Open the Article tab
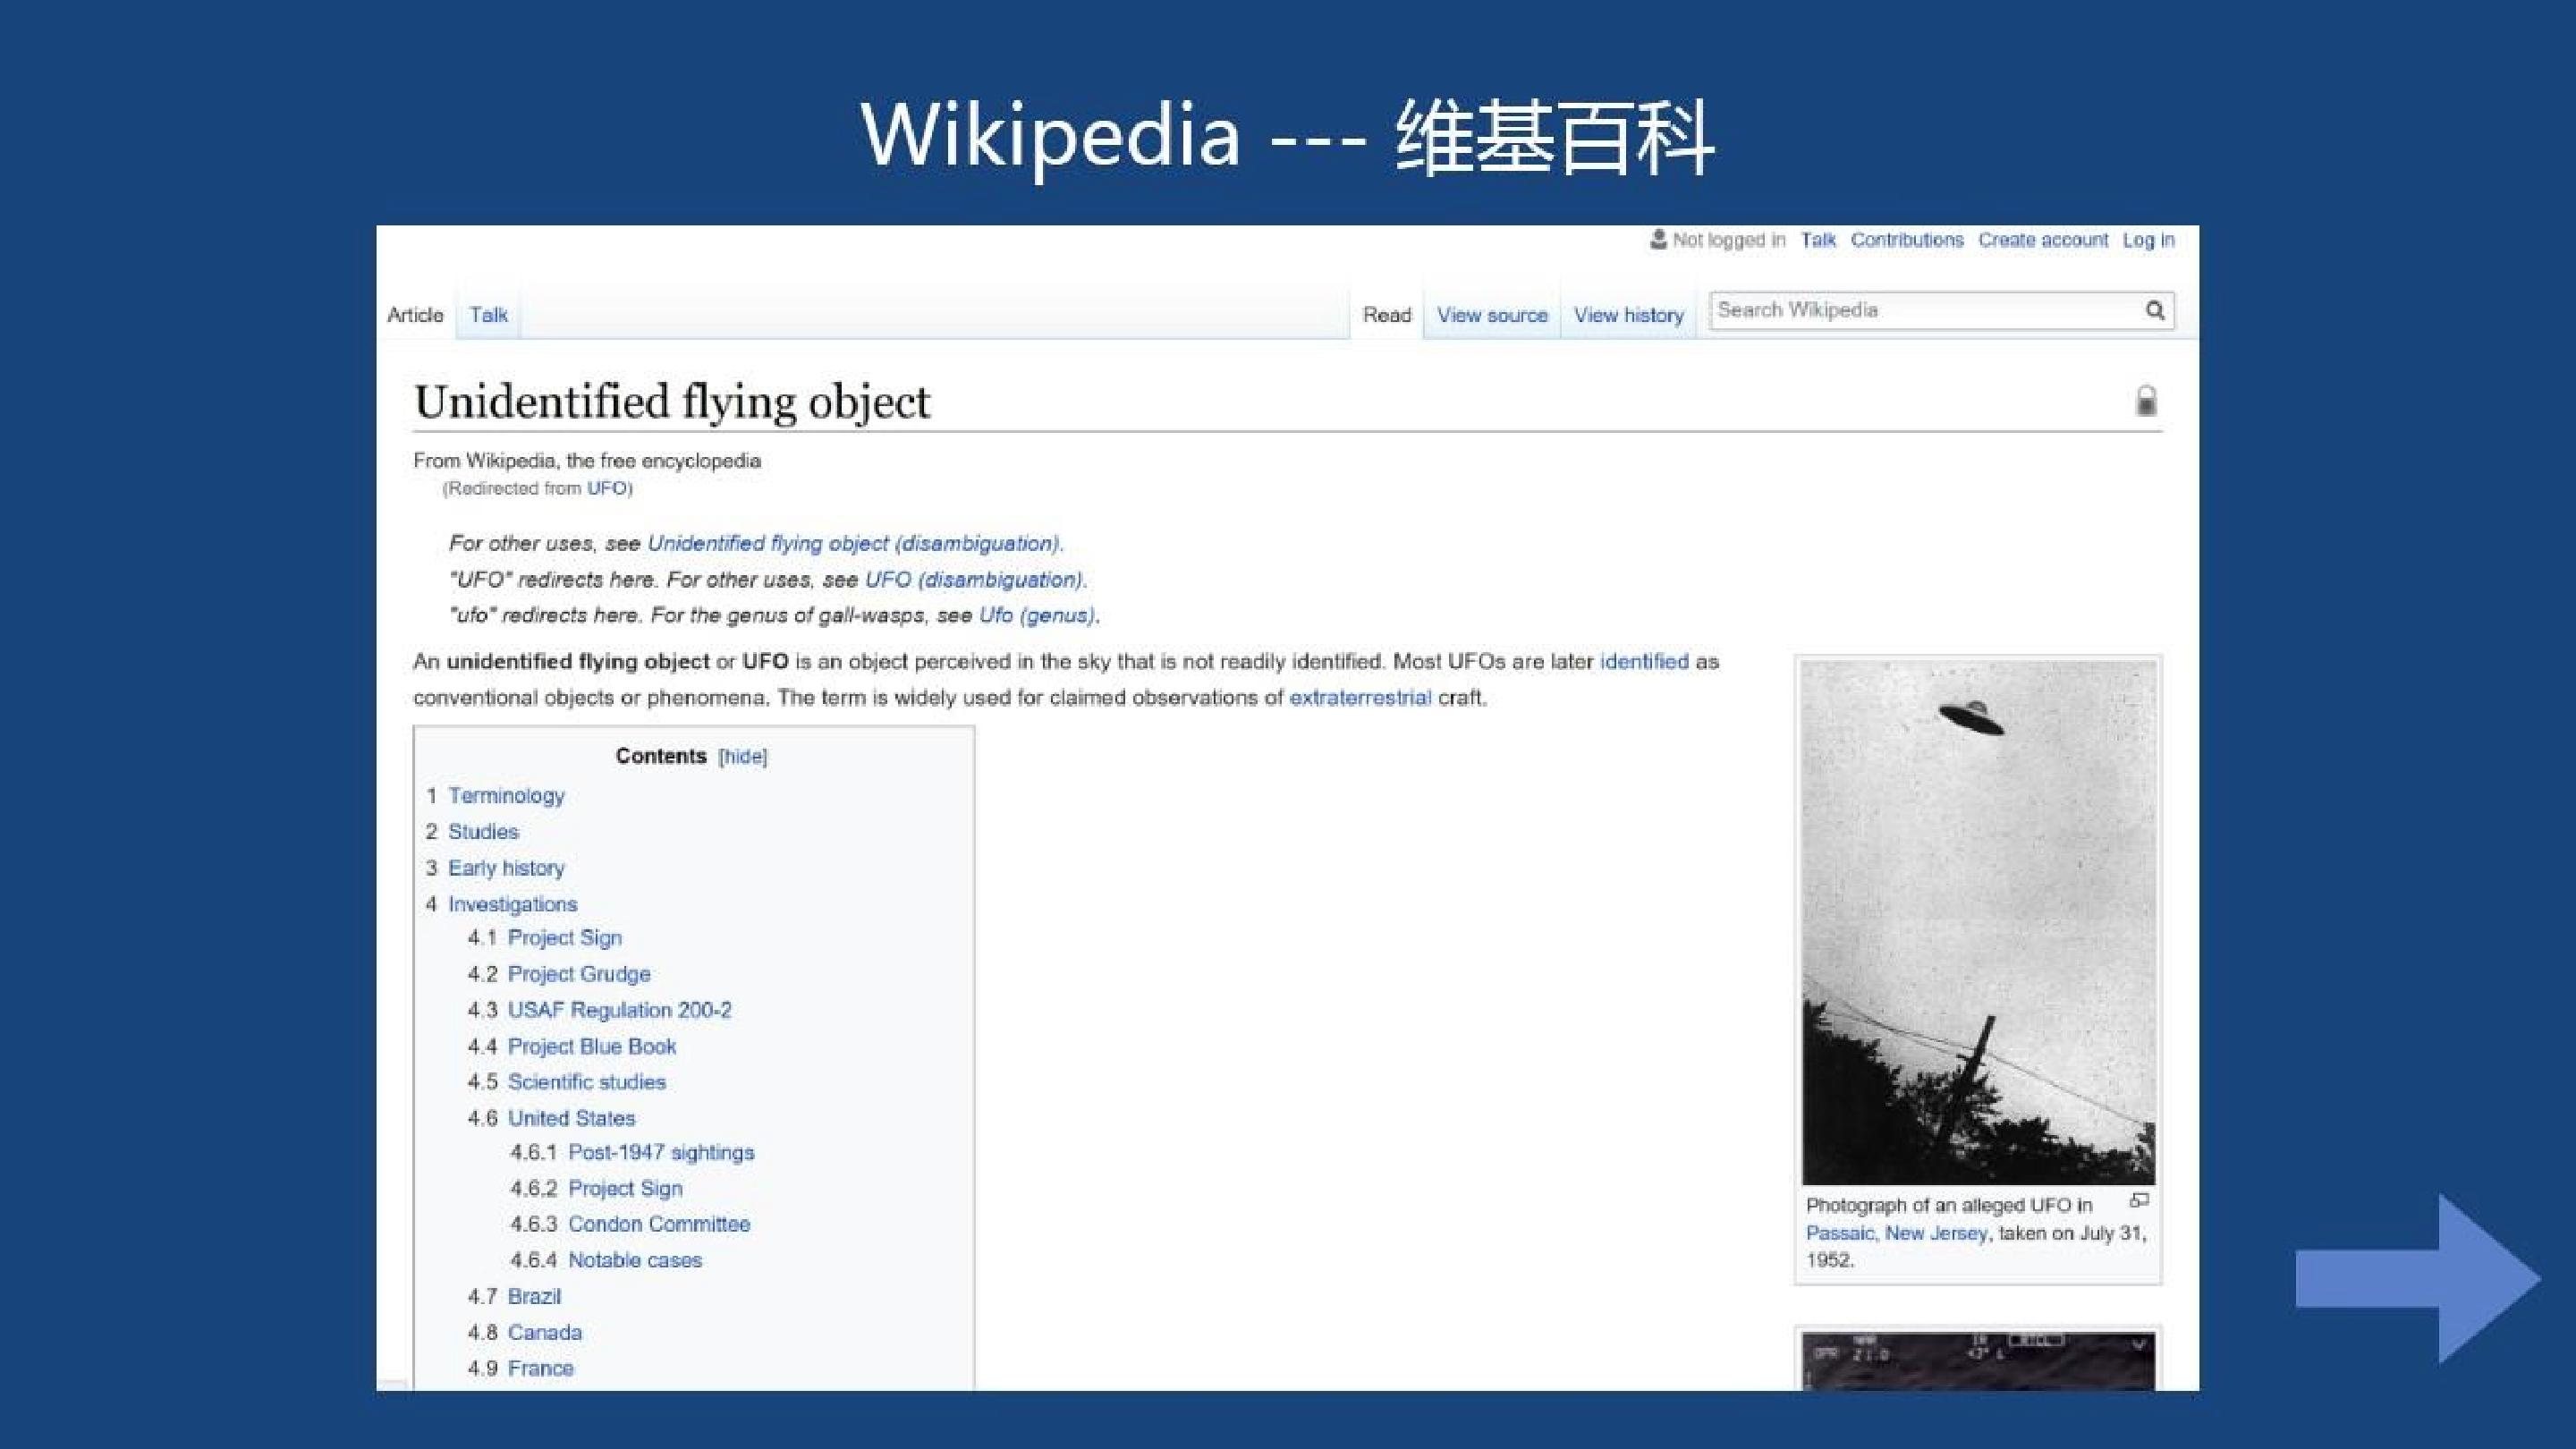Viewport: 2576px width, 1449px height. [415, 315]
